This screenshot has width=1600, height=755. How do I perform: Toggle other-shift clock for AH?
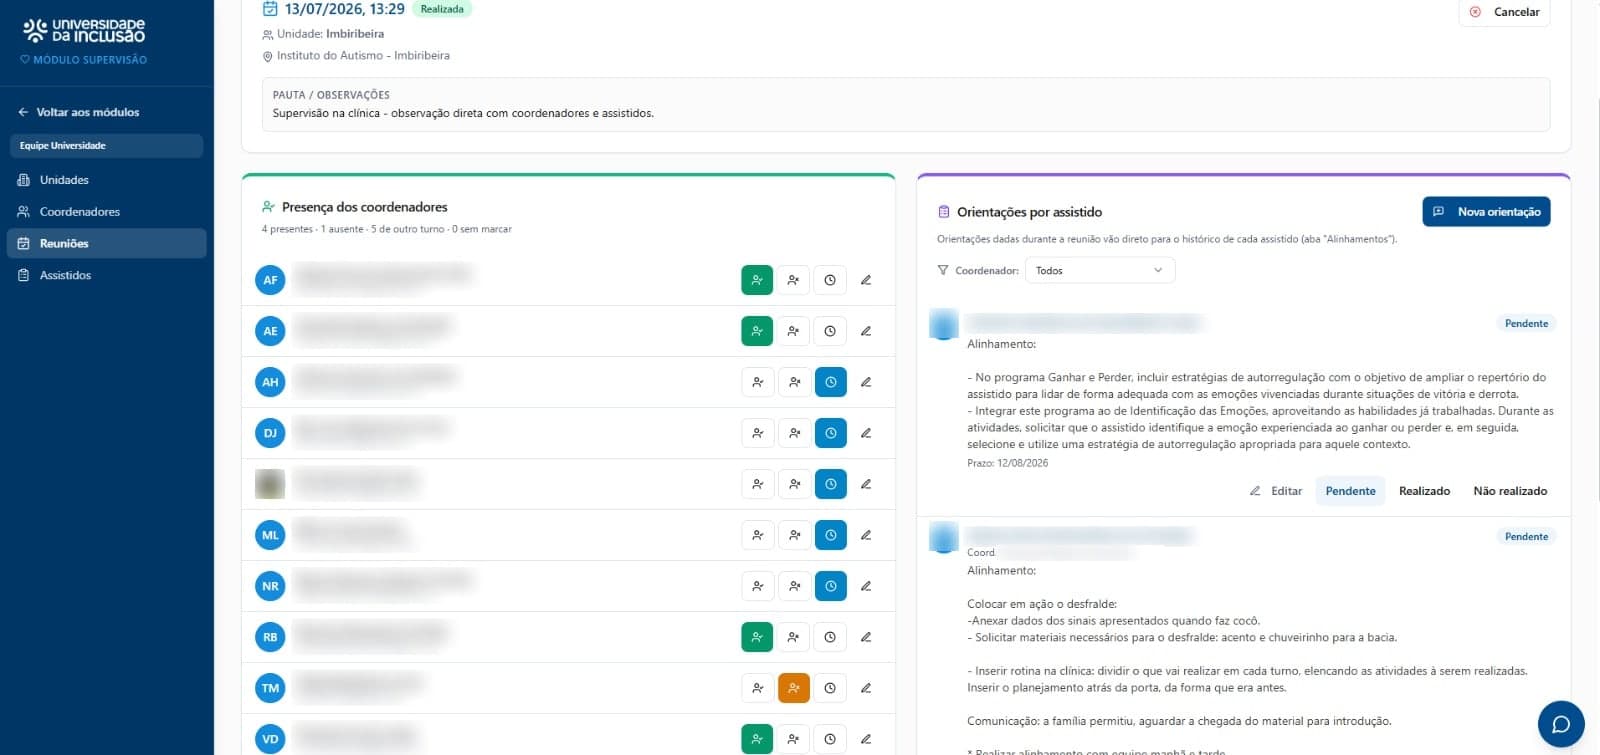tap(830, 382)
